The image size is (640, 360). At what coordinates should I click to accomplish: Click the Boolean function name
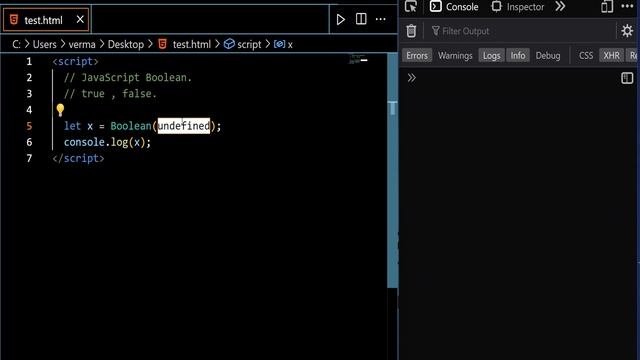(x=131, y=126)
